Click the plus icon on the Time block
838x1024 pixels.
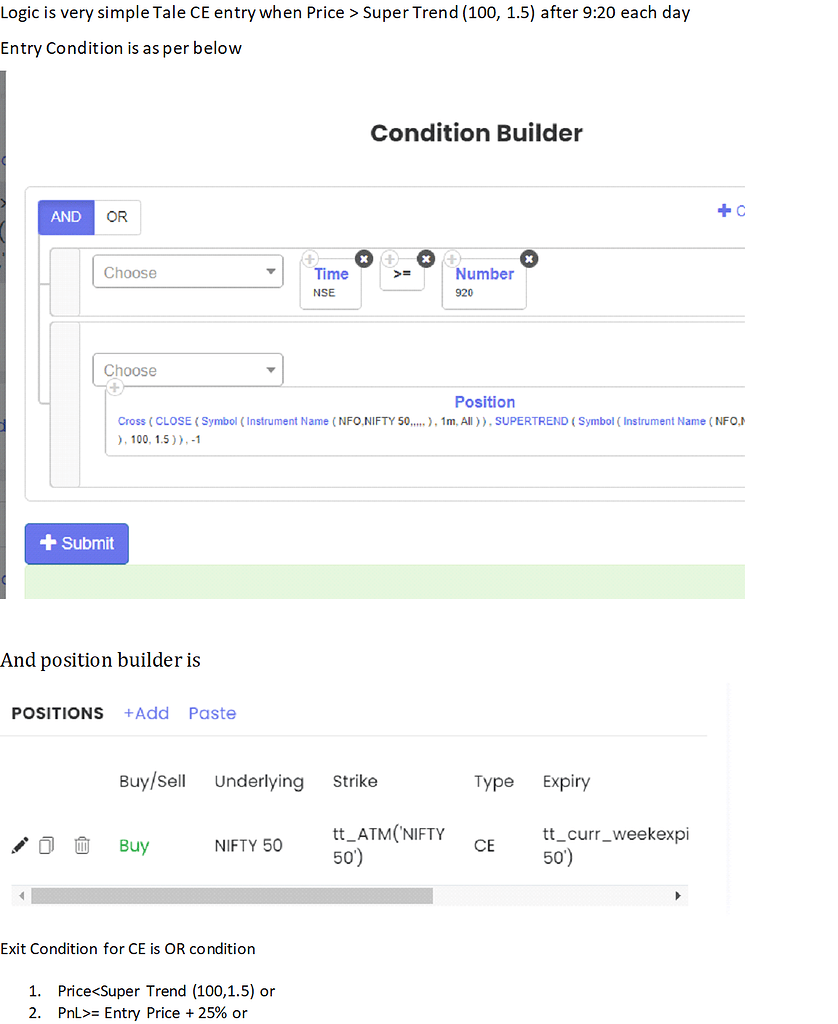[310, 259]
